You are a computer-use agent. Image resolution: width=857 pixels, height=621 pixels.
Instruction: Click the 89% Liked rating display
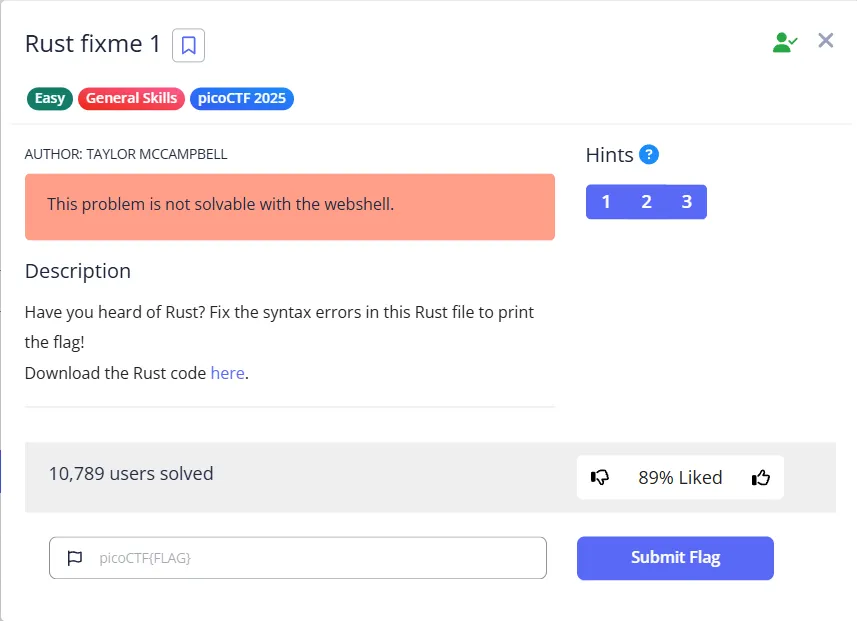680,477
